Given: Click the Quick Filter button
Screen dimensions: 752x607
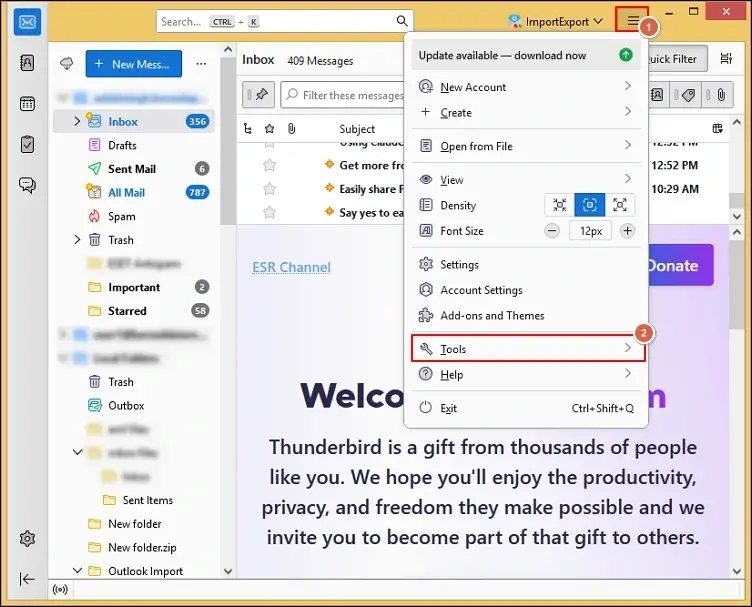Looking at the screenshot, I should (678, 58).
